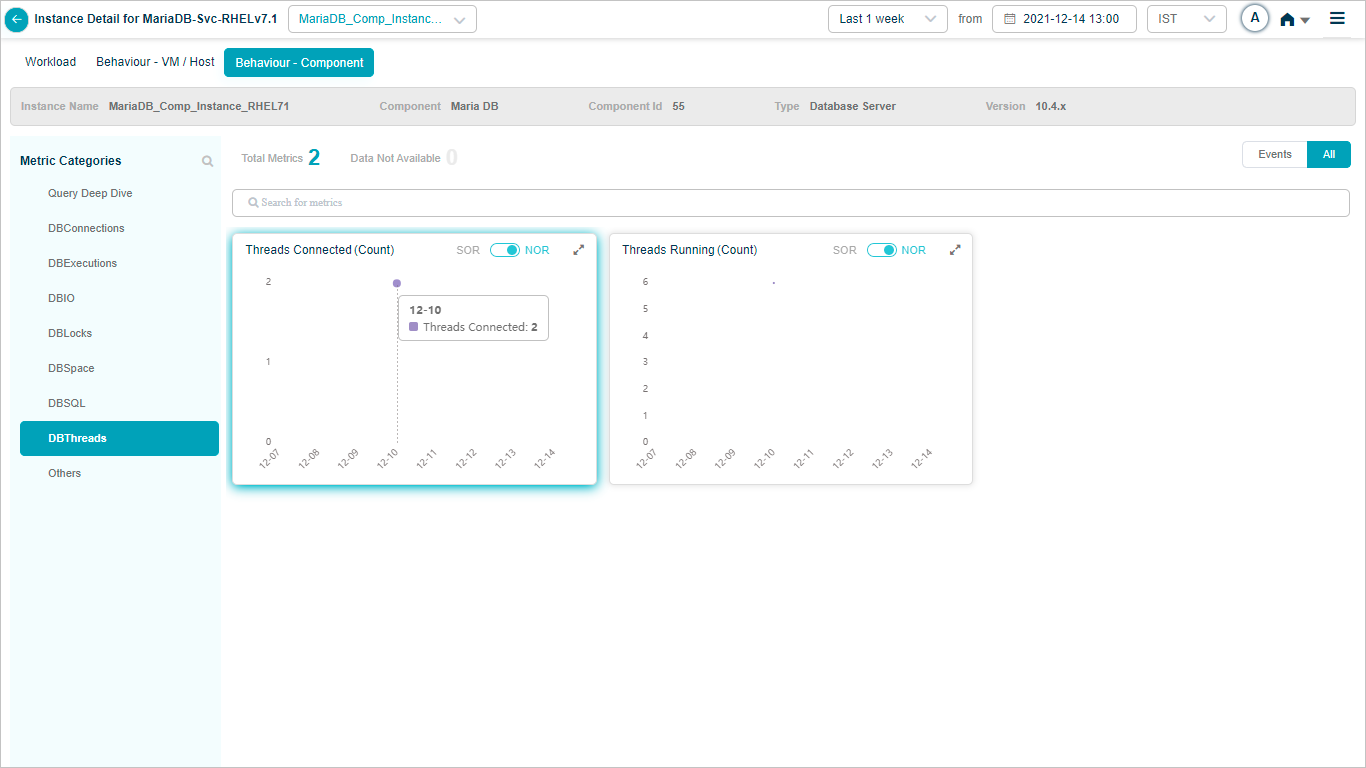Image resolution: width=1366 pixels, height=768 pixels.
Task: Switch to the Workload tab
Action: click(51, 62)
